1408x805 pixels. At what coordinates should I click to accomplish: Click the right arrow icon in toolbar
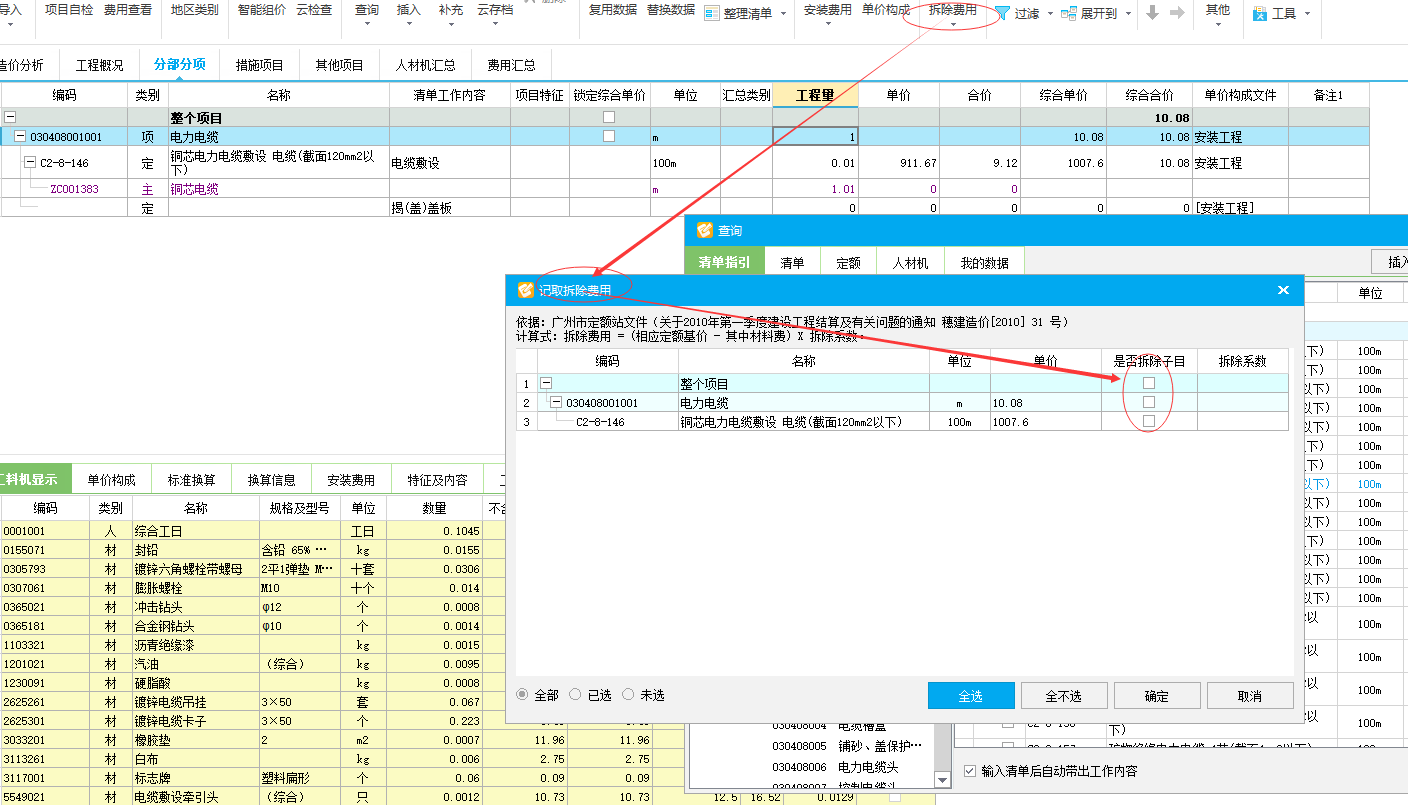coord(1177,13)
